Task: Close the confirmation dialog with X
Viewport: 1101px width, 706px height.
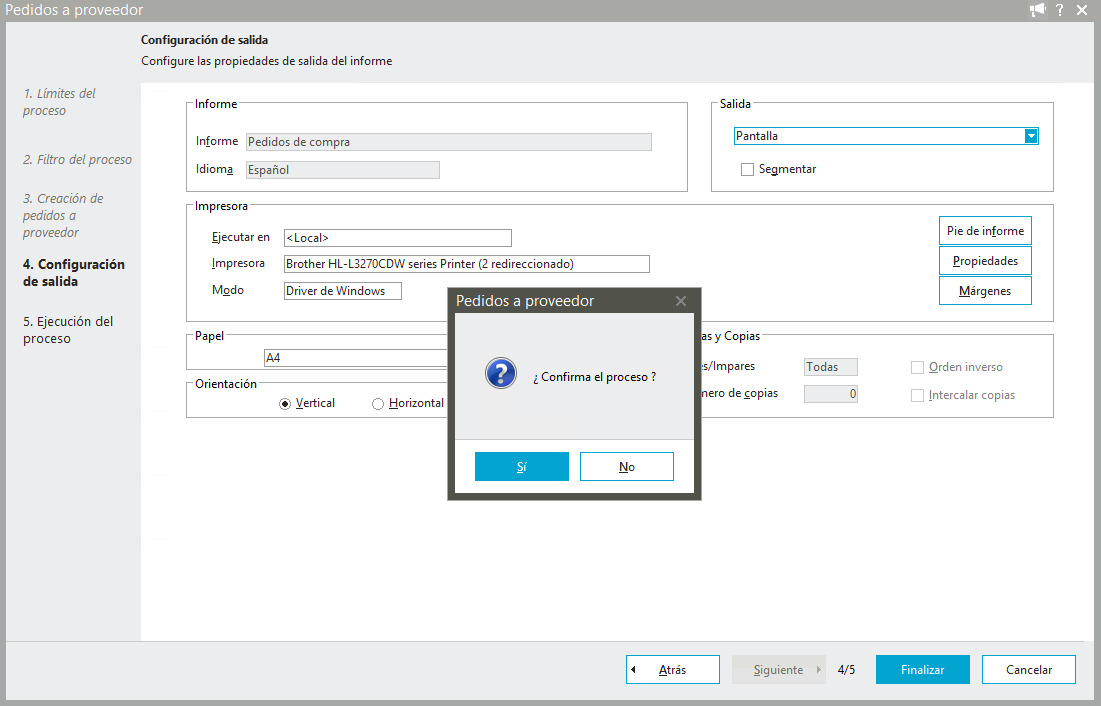Action: coord(680,301)
